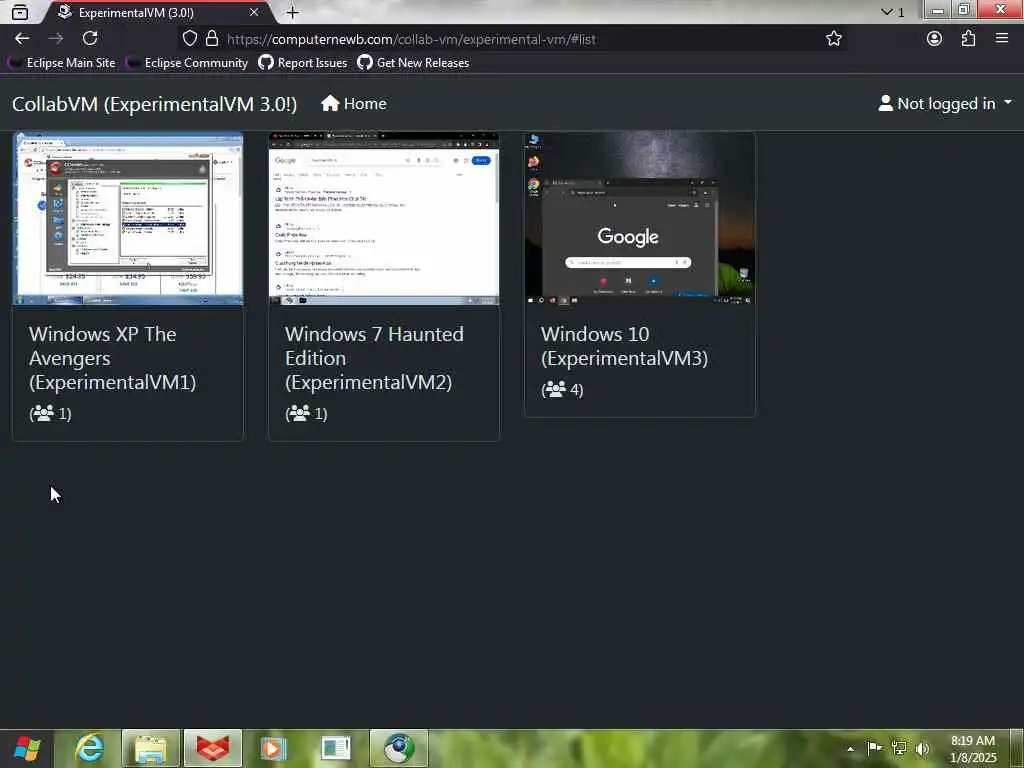Reload the page with refresh icon
The image size is (1024, 768).
pyautogui.click(x=90, y=39)
